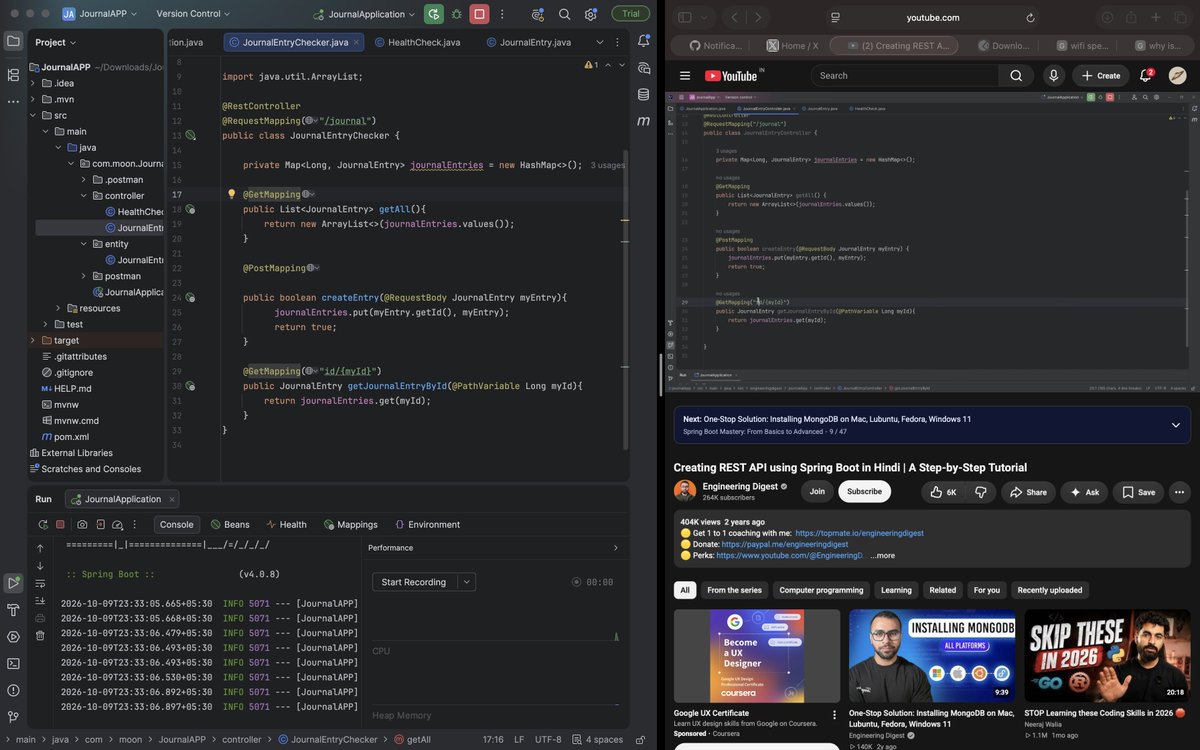This screenshot has height=750, width=1200.
Task: Open the Git tool window in the left stripe
Action: pyautogui.click(x=13, y=717)
